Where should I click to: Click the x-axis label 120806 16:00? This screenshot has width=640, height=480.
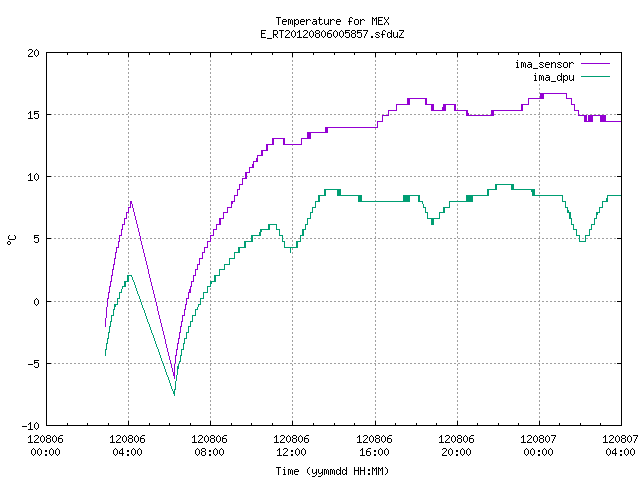point(374,445)
